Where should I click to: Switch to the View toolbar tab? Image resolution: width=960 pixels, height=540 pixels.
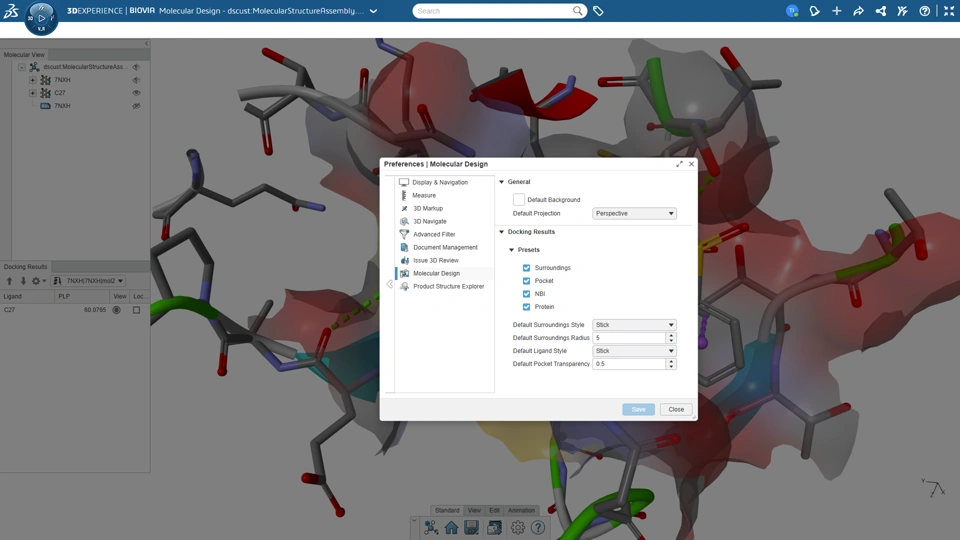[474, 510]
